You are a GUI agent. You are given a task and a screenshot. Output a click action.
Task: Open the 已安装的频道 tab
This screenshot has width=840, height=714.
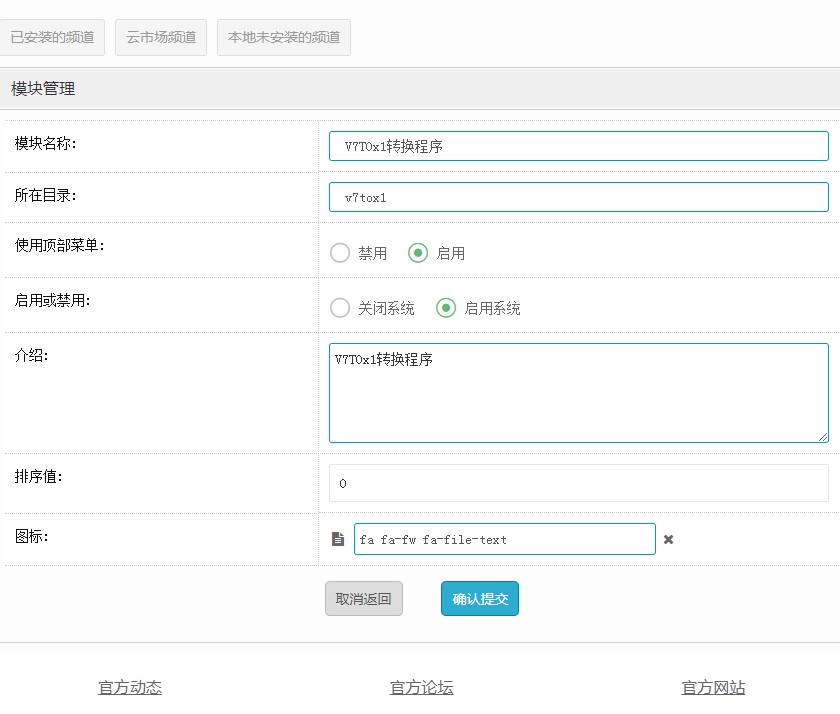(52, 37)
